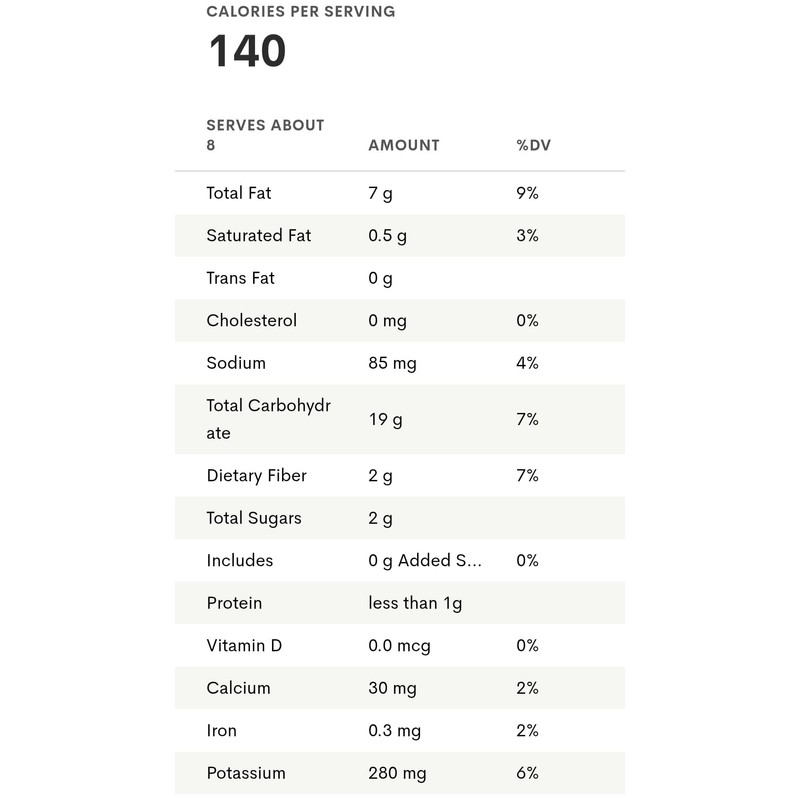Select the Total Fat row label

tap(239, 193)
